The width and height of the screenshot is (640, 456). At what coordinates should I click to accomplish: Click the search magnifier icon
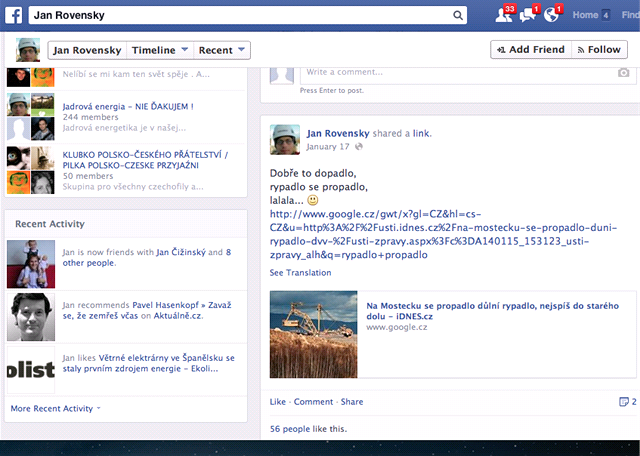(x=458, y=16)
